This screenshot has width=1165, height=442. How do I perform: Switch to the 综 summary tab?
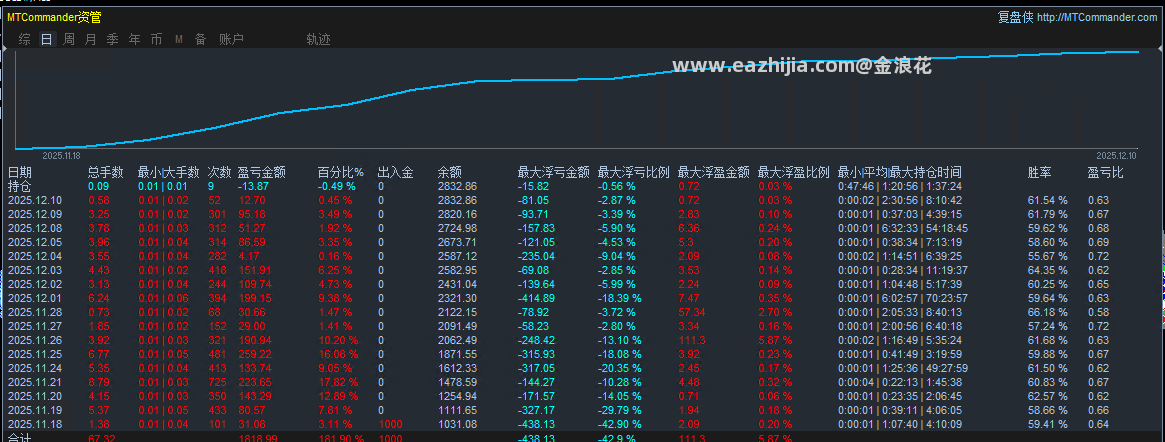coord(25,39)
